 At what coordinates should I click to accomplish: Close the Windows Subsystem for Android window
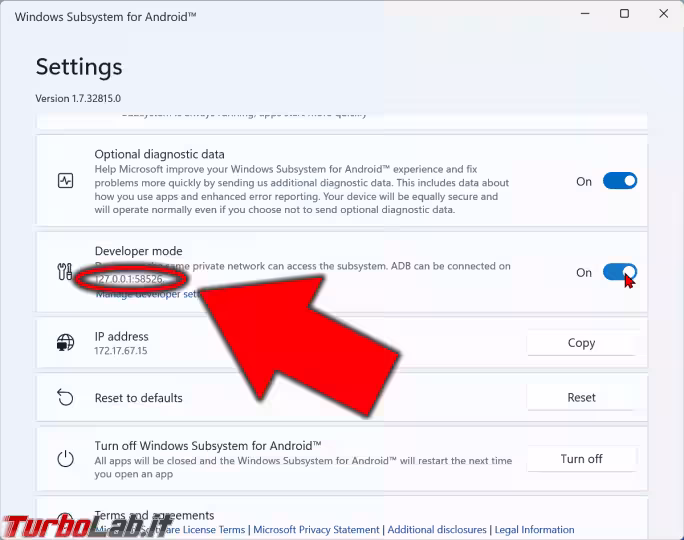pos(663,14)
